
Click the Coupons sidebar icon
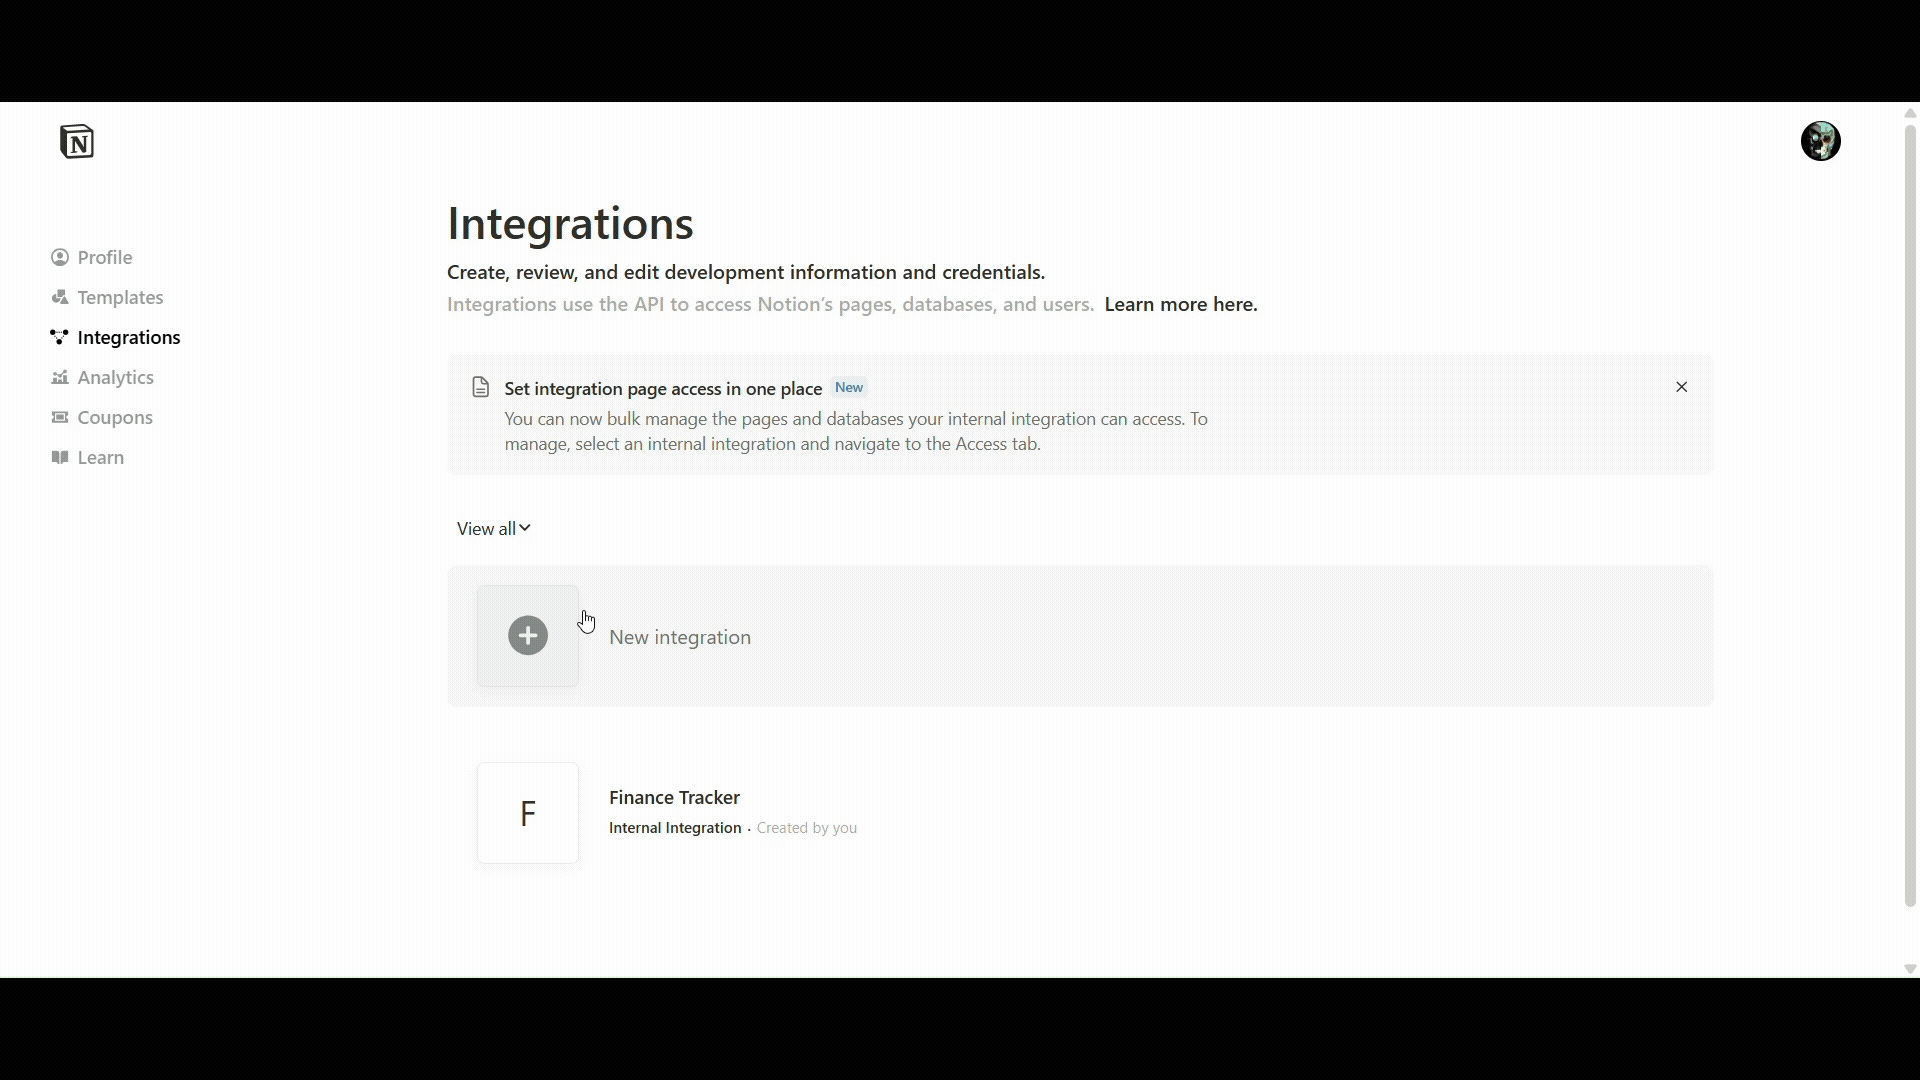pos(59,417)
